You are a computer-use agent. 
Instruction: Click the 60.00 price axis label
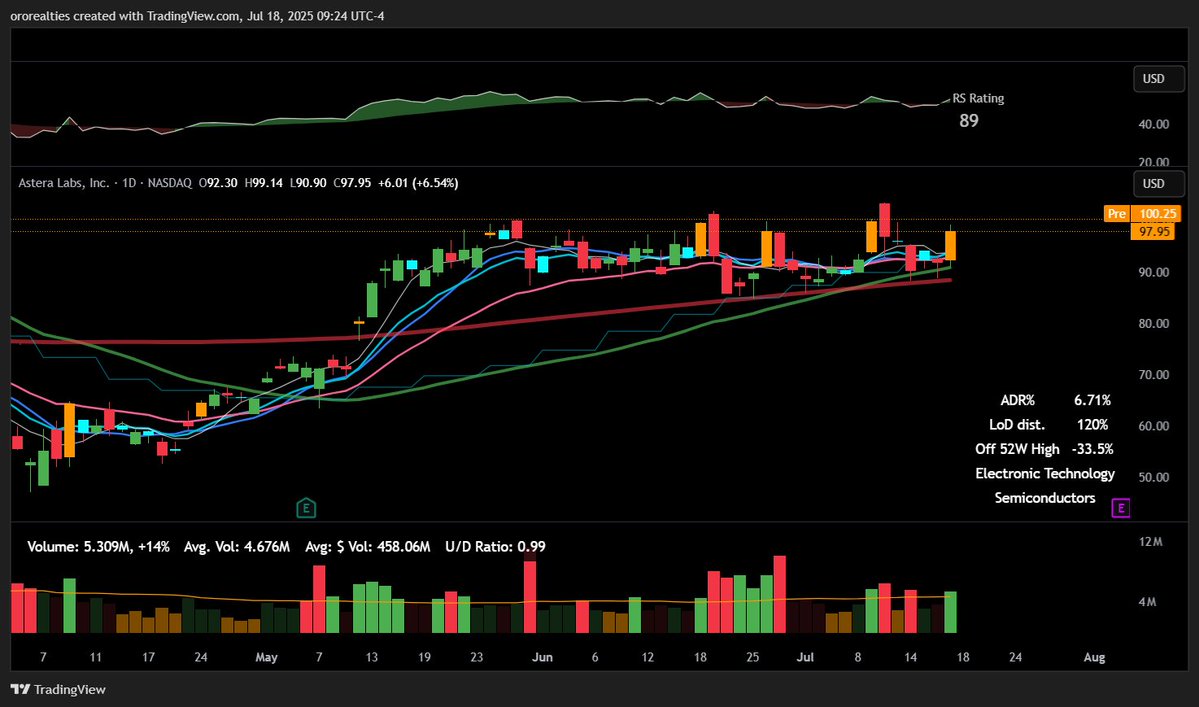click(x=1154, y=426)
